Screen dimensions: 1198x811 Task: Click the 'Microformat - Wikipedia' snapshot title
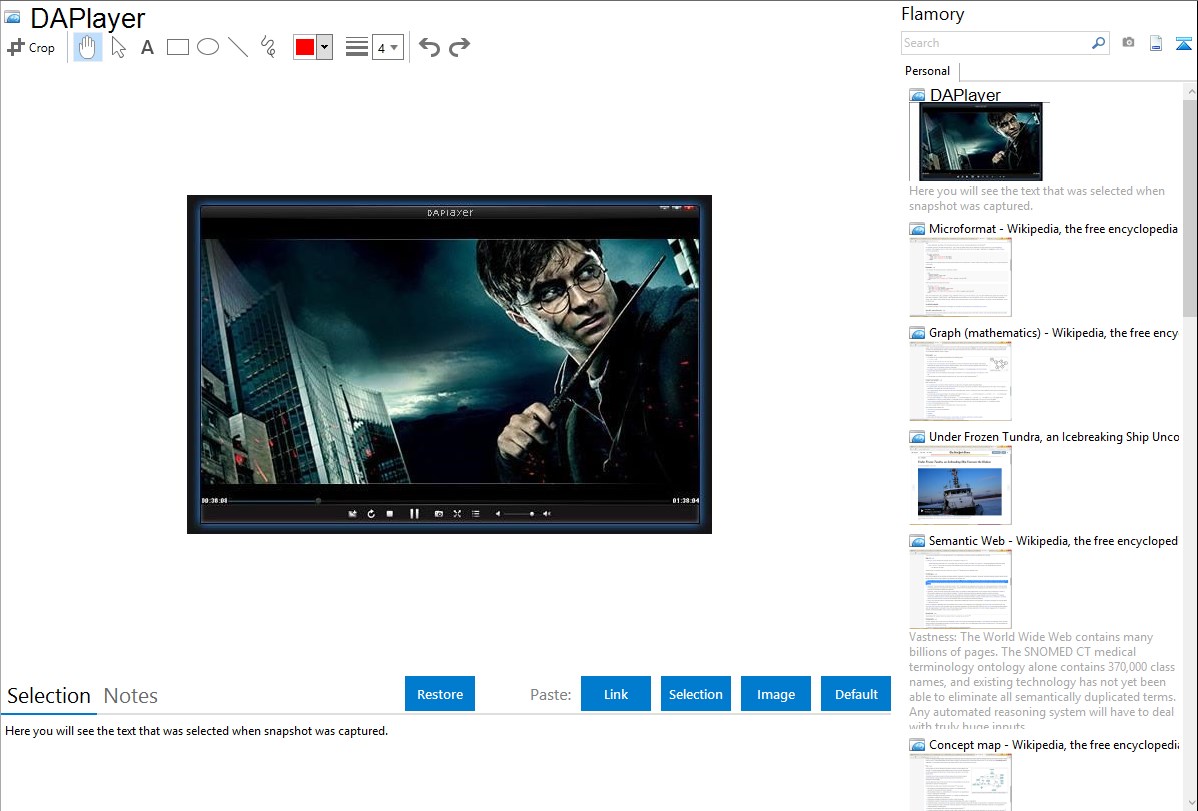point(1053,229)
